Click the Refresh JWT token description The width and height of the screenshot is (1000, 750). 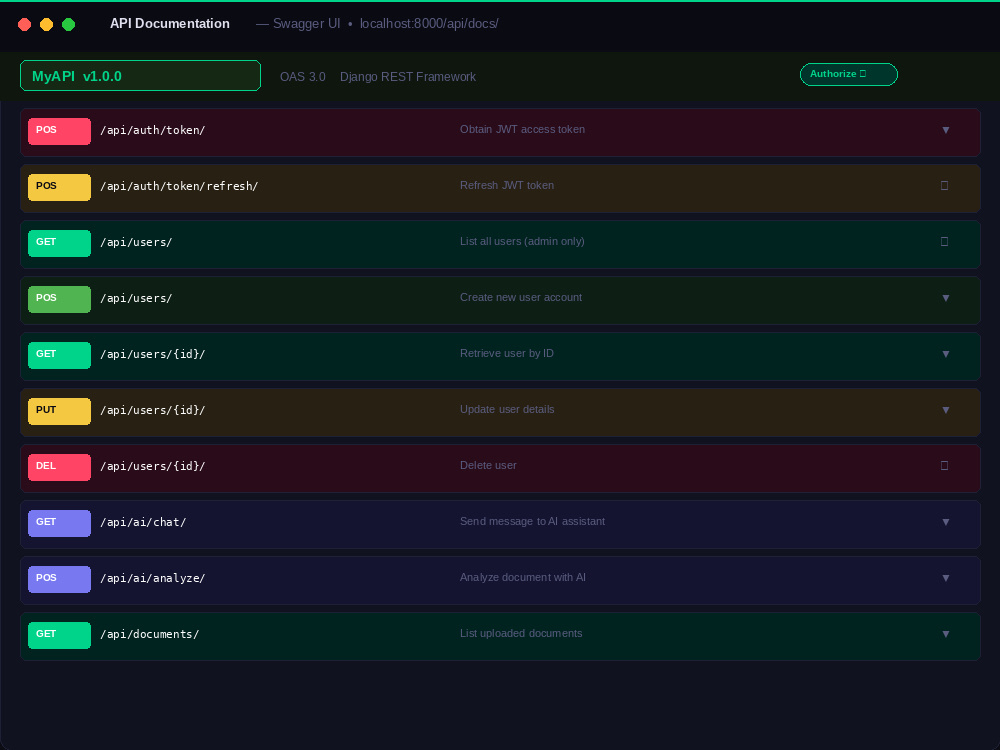[x=507, y=186]
